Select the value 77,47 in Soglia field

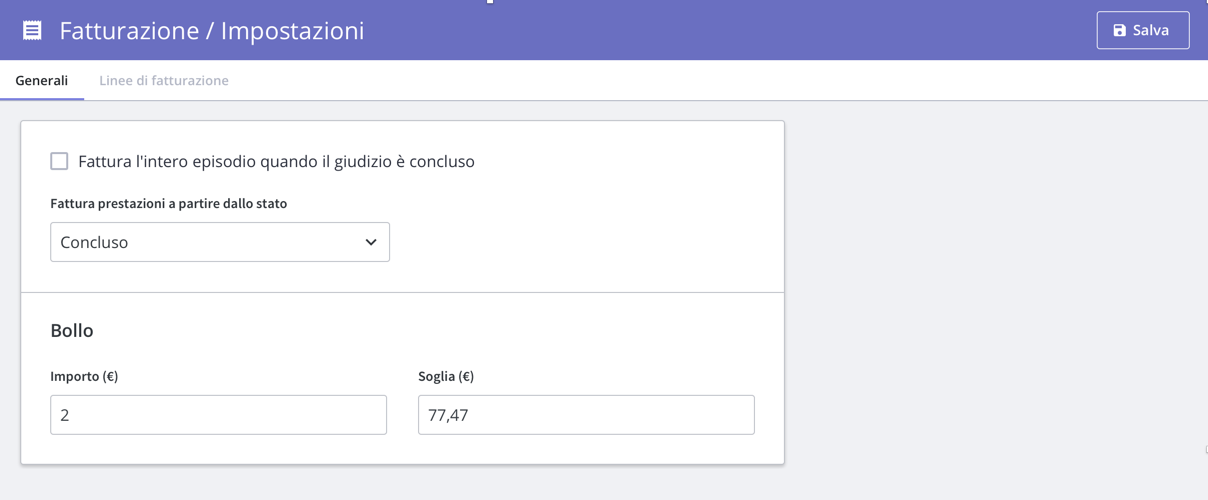(x=448, y=415)
